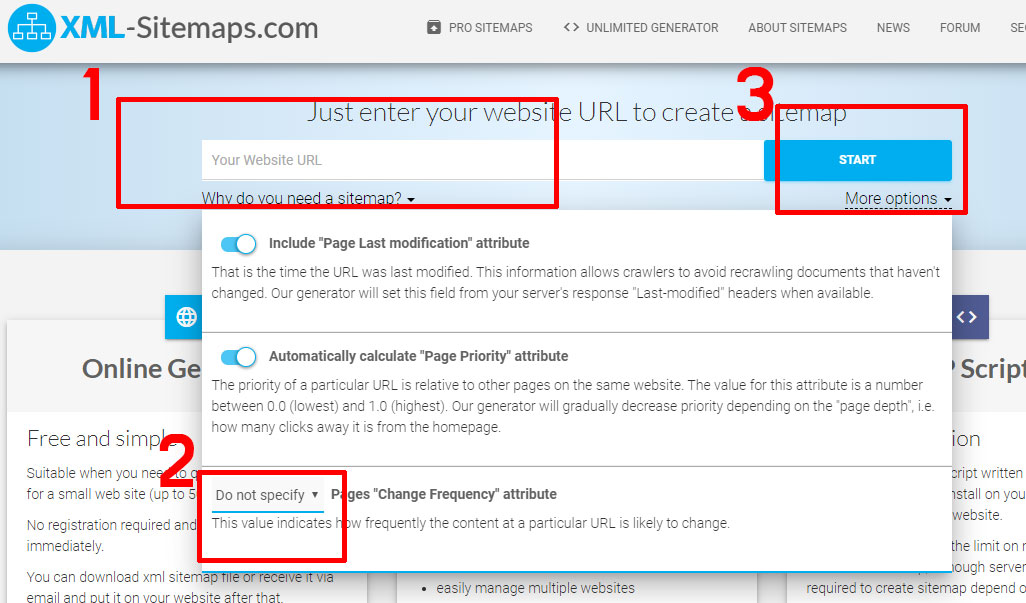This screenshot has width=1026, height=603.
Task: Go to ABOUT SITEMAPS page
Action: [x=798, y=27]
